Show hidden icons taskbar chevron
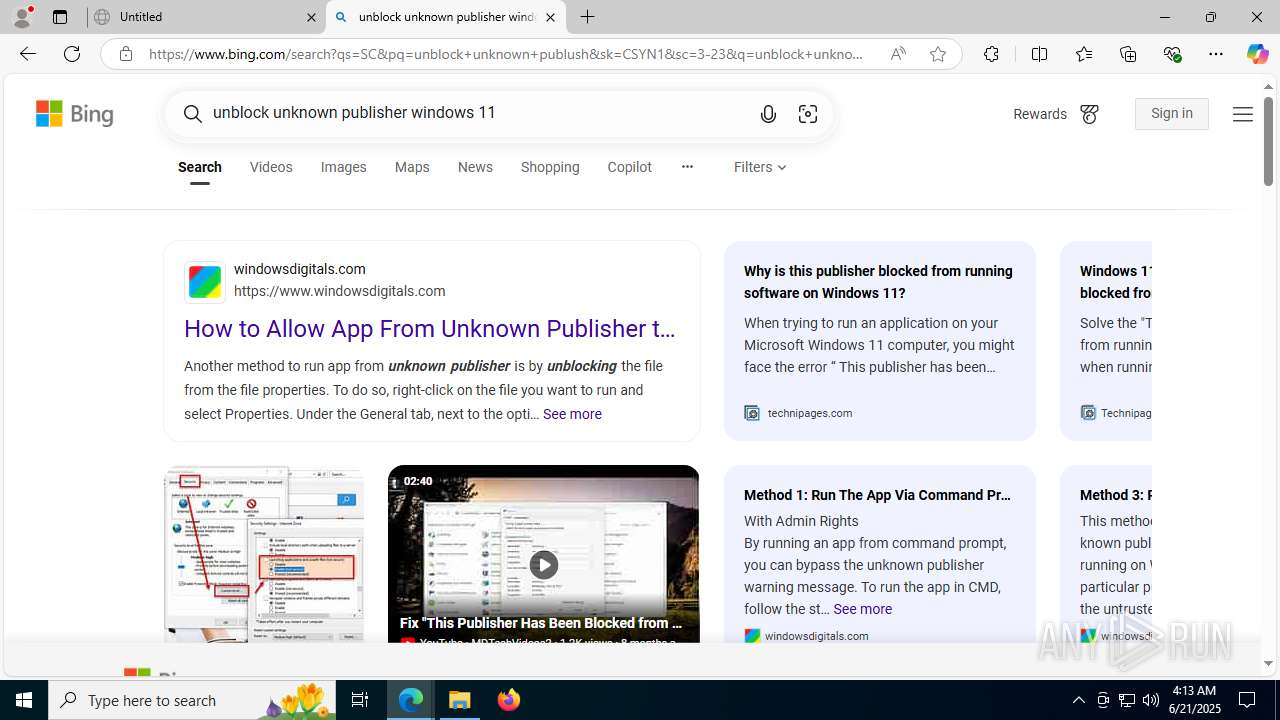 (1078, 700)
